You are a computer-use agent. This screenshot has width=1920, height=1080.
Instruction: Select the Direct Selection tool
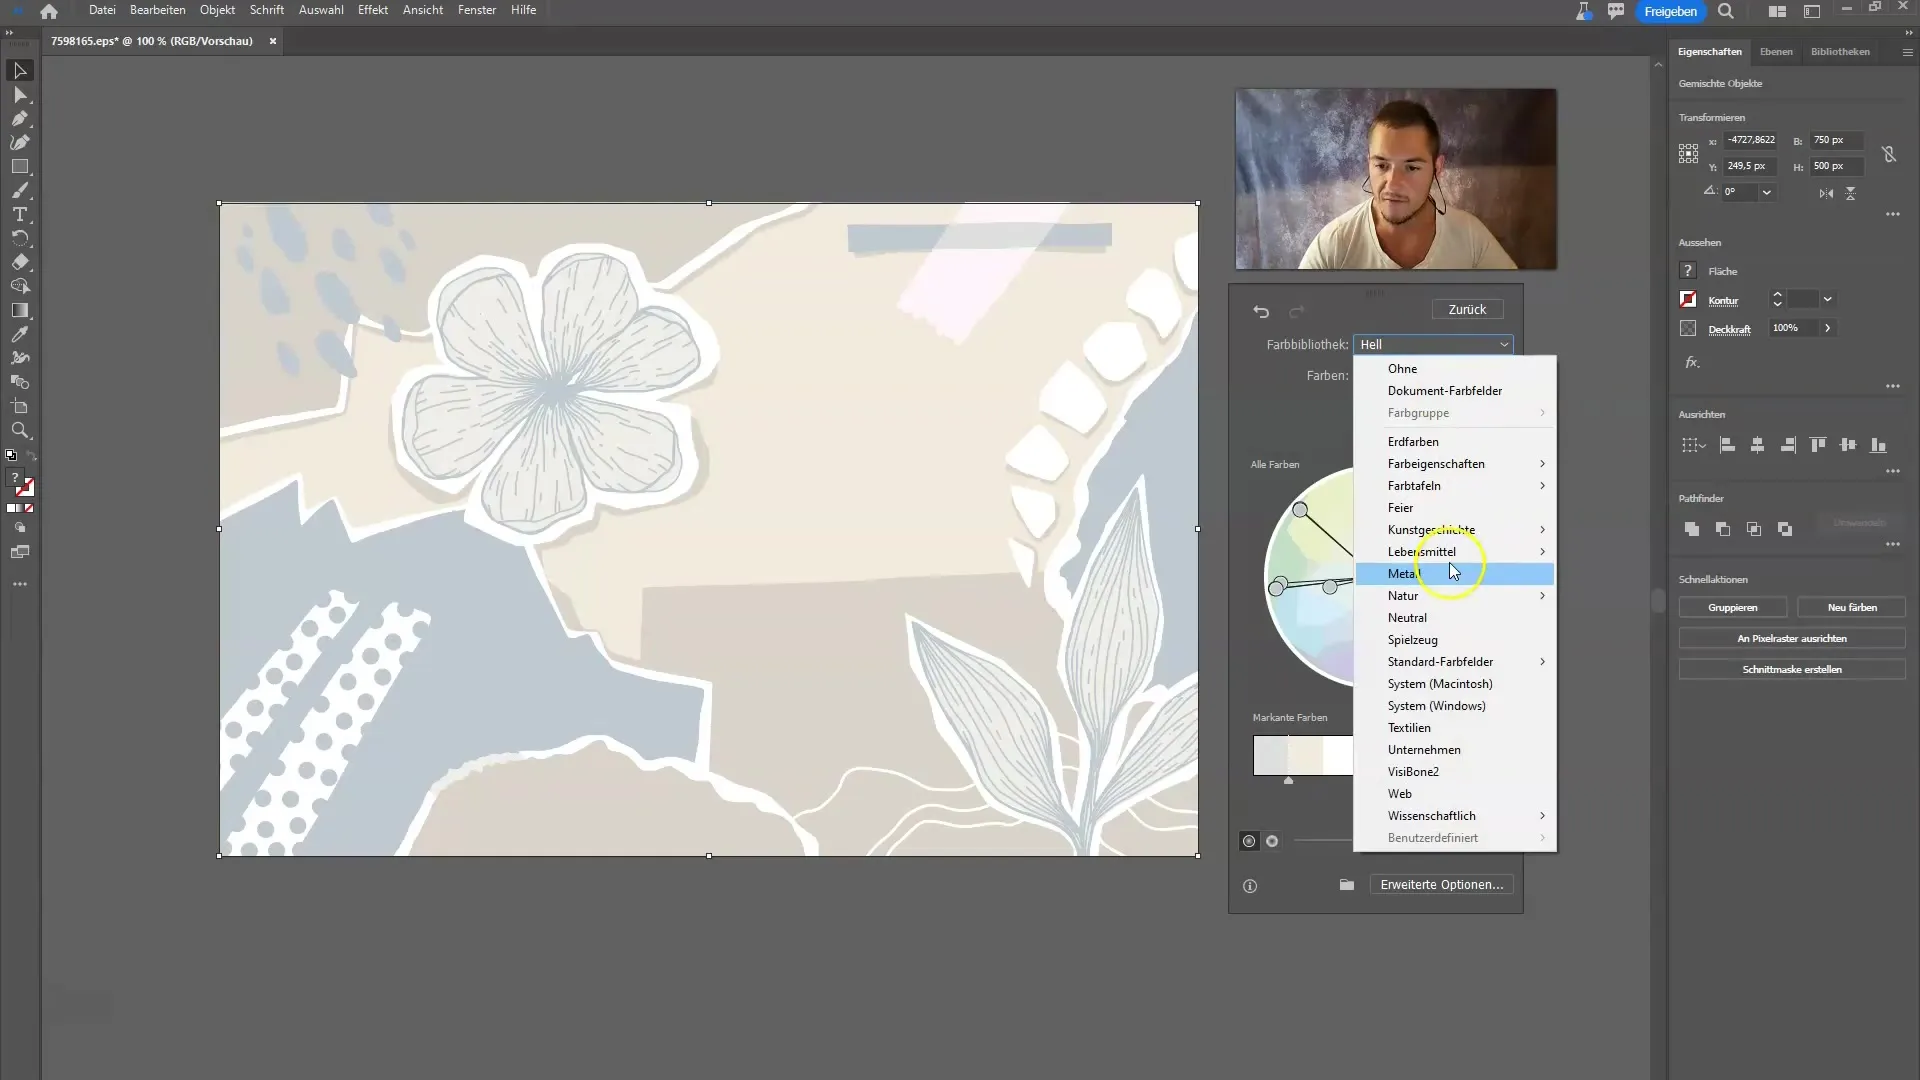point(20,95)
